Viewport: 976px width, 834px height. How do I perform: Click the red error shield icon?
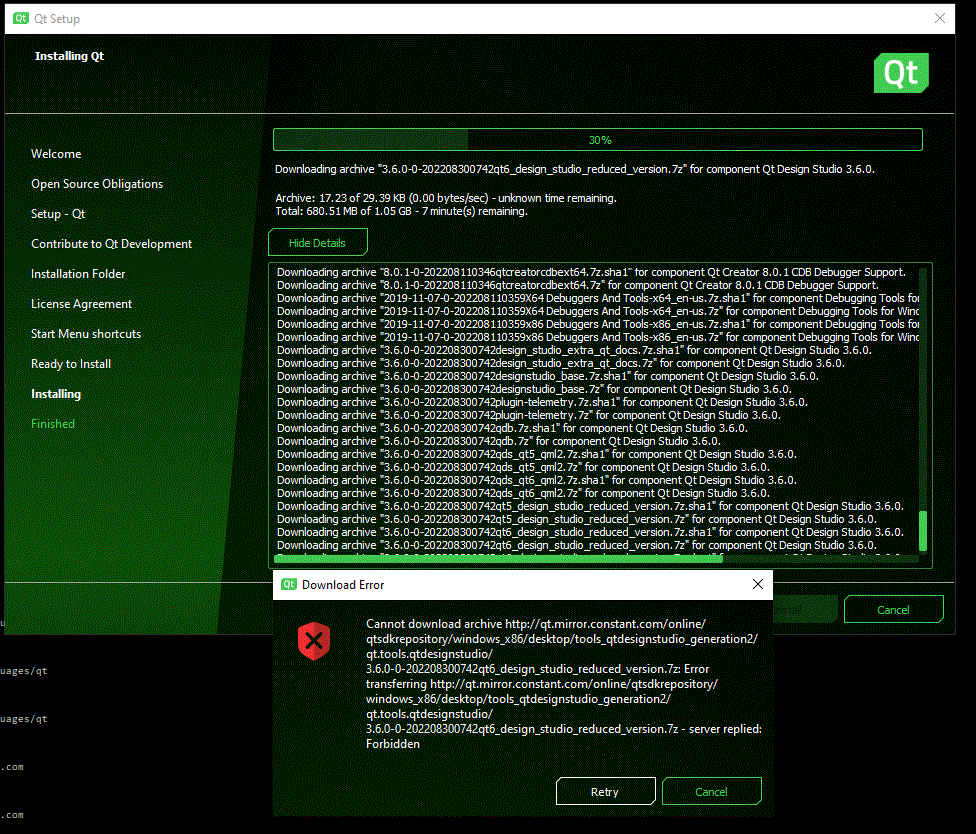[314, 640]
